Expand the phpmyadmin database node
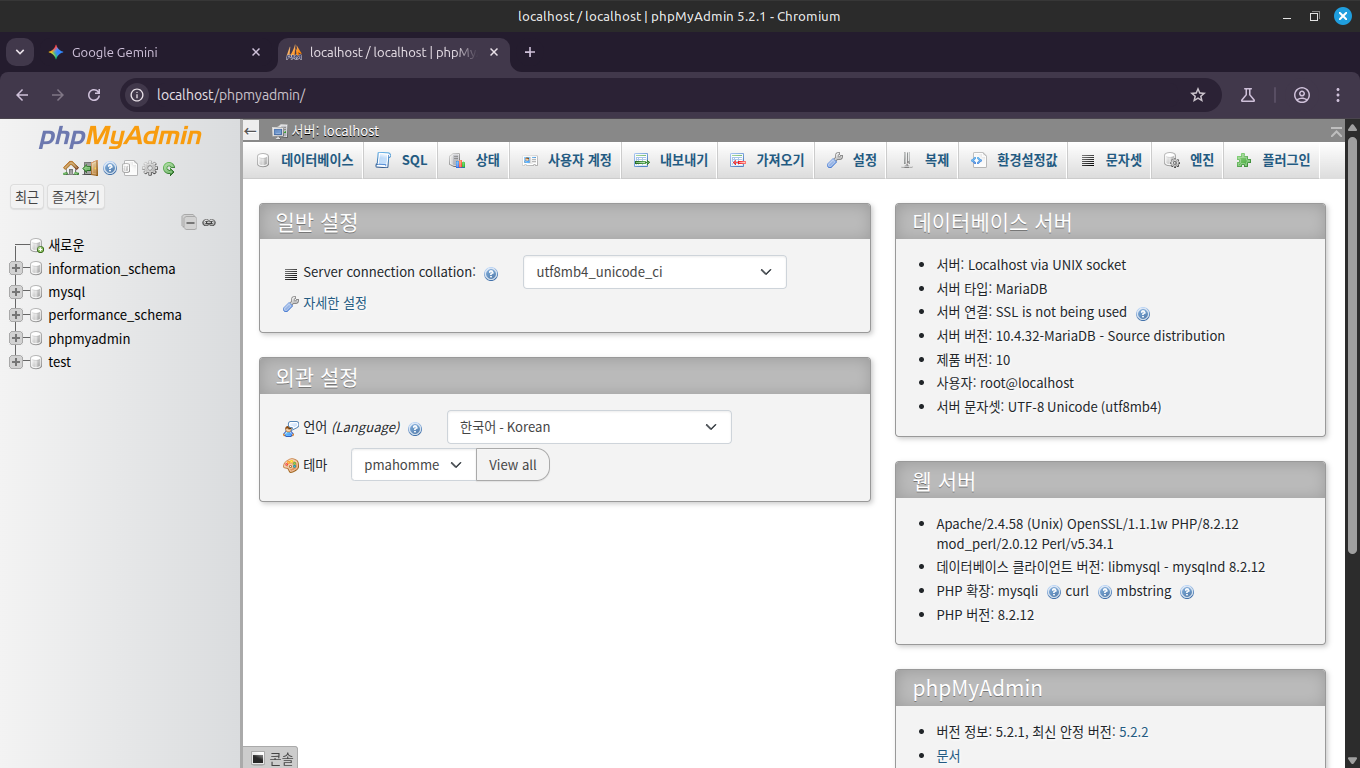1360x768 pixels. (x=15, y=339)
